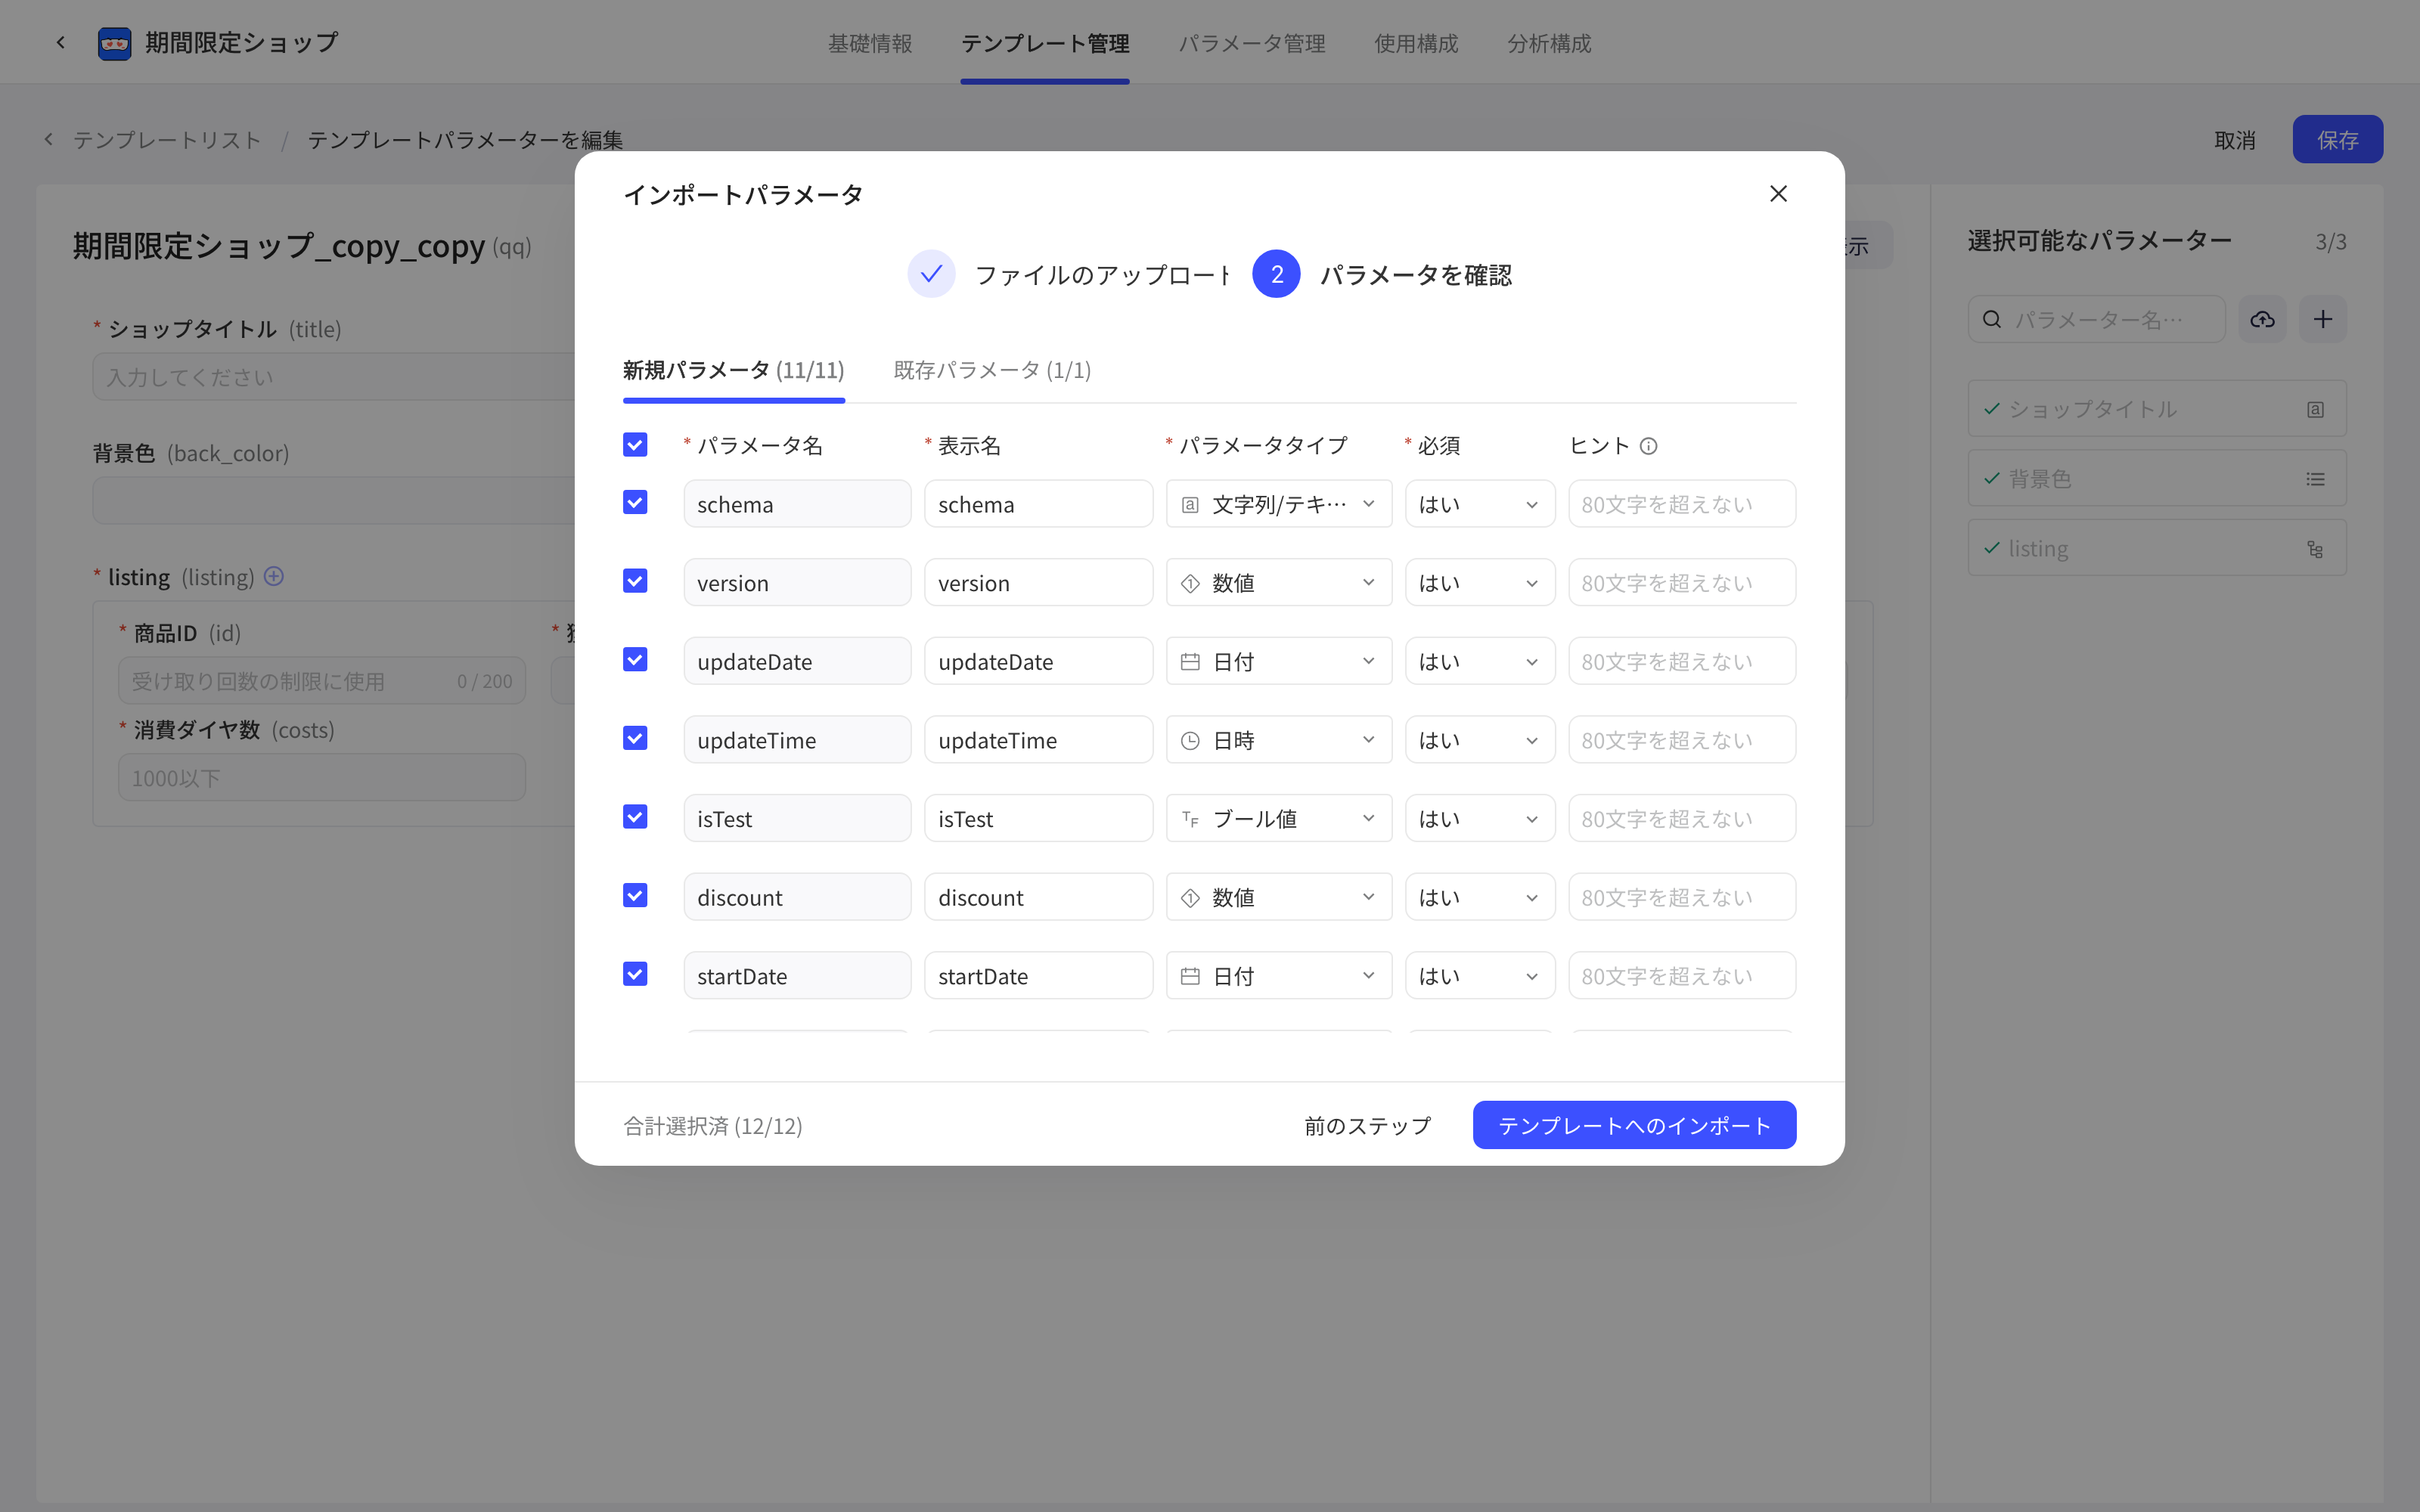Click the 商品ID input field

pos(322,681)
